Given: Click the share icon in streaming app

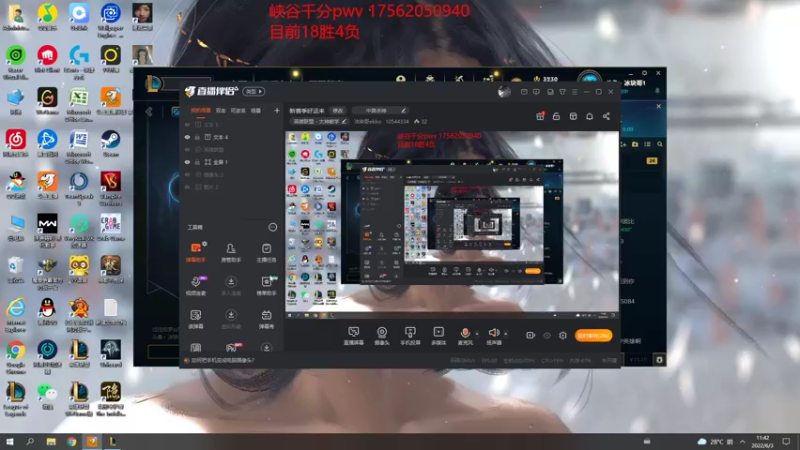Looking at the screenshot, I should pos(606,116).
